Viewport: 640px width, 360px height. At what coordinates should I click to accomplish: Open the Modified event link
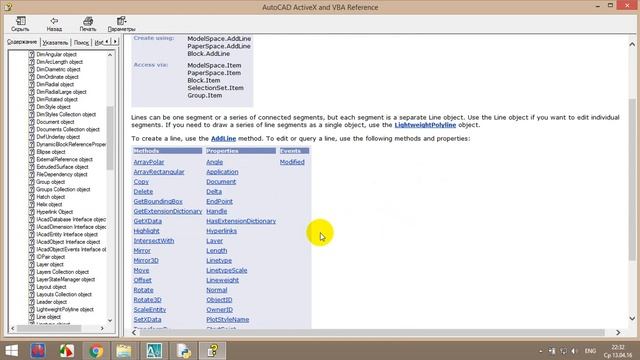[x=292, y=162]
